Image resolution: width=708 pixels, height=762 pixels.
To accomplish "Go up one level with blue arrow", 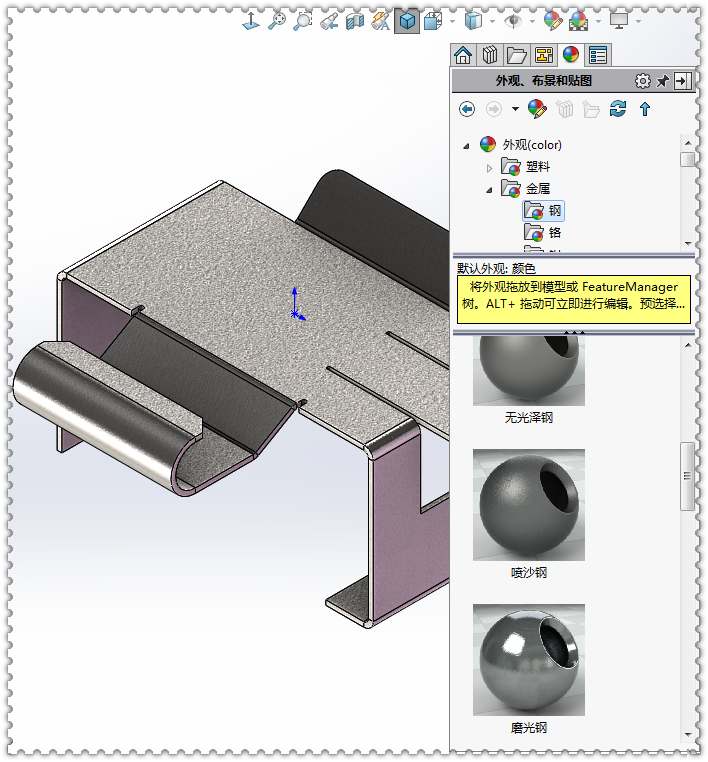I will coord(645,109).
